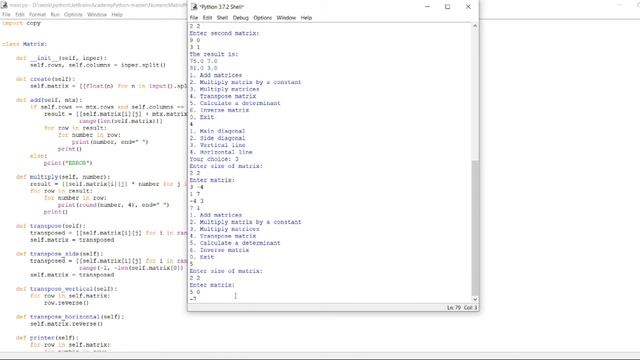
Task: Click the 'import copy' line in editor
Action: [21, 23]
